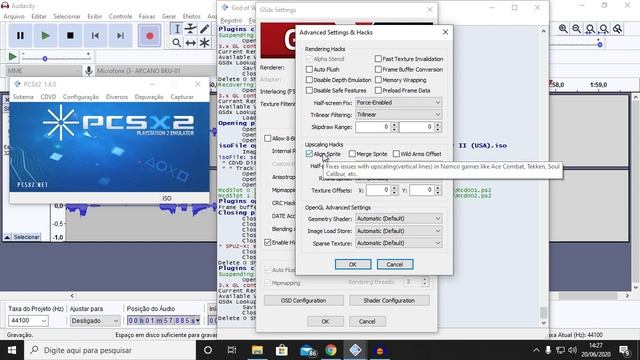Open Microsoft Store from taskbar
640x360 pixels.
pos(282,350)
